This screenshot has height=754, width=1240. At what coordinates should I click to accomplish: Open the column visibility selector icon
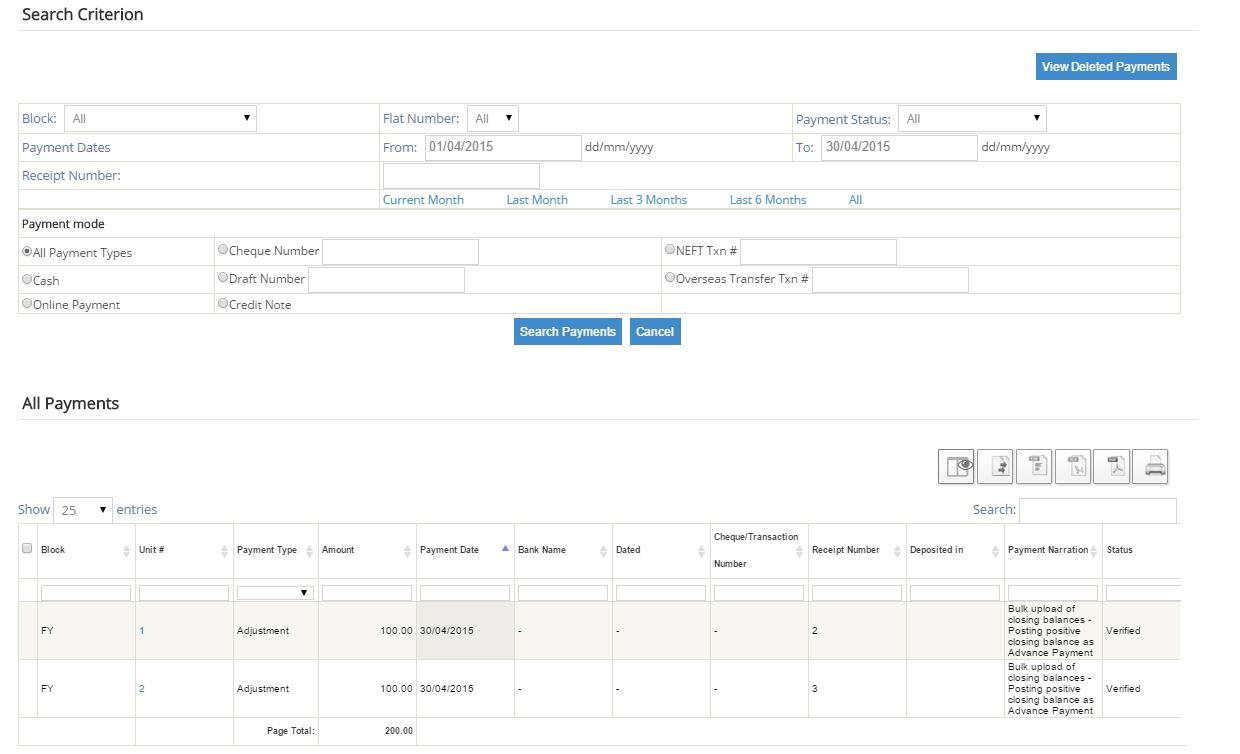pos(956,466)
